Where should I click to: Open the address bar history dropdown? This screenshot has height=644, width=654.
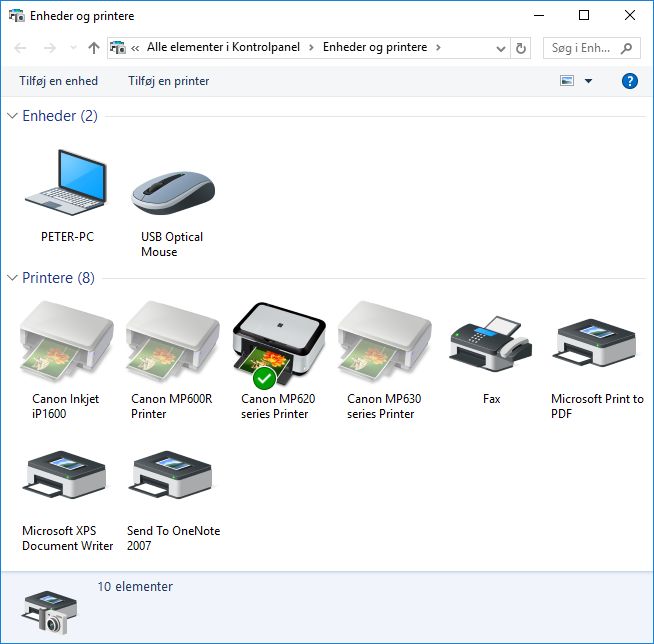(501, 48)
